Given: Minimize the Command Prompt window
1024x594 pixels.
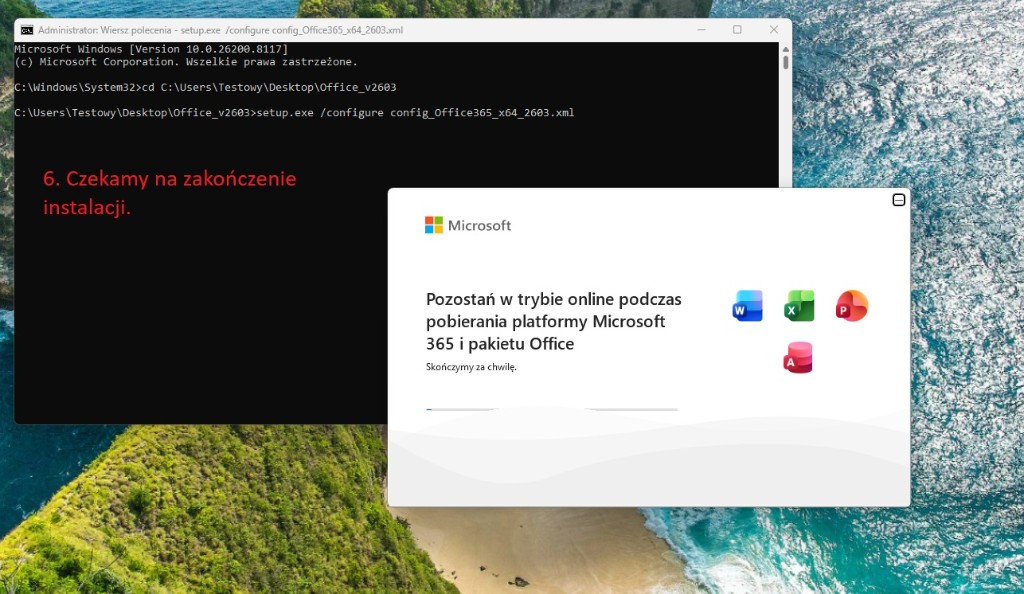Looking at the screenshot, I should click(x=700, y=30).
